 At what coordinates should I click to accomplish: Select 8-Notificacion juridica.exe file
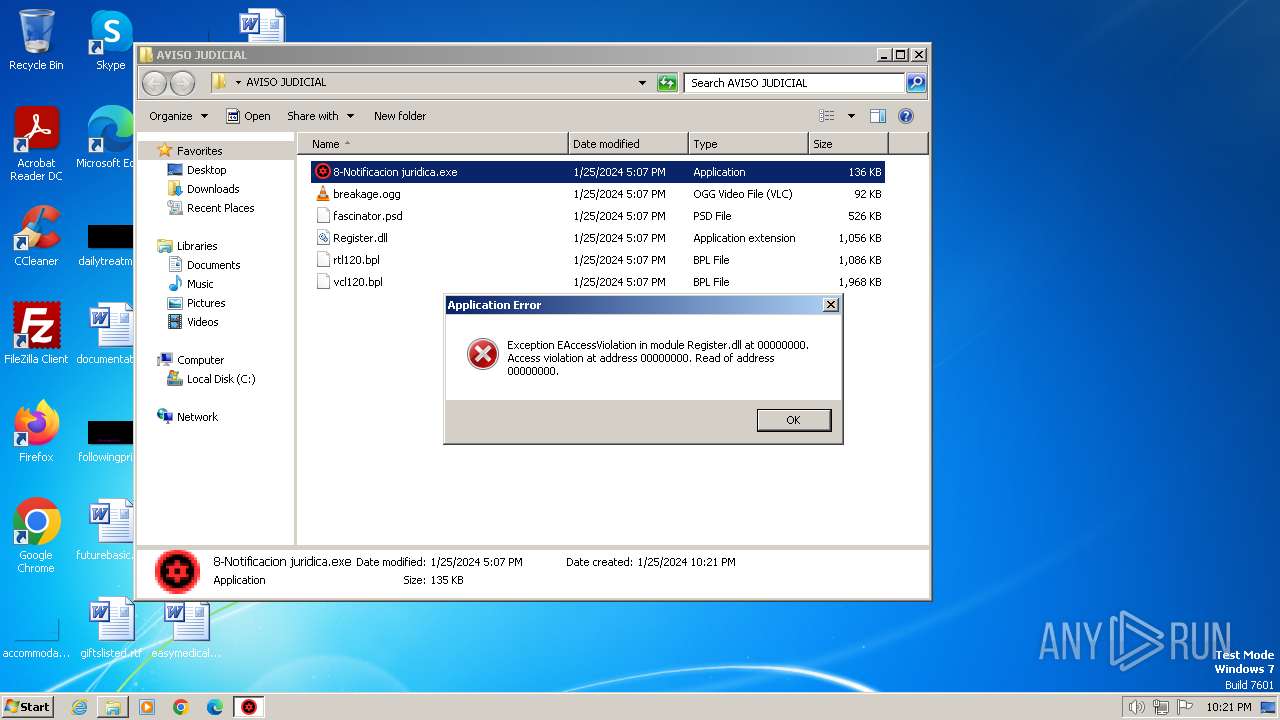pos(597,172)
